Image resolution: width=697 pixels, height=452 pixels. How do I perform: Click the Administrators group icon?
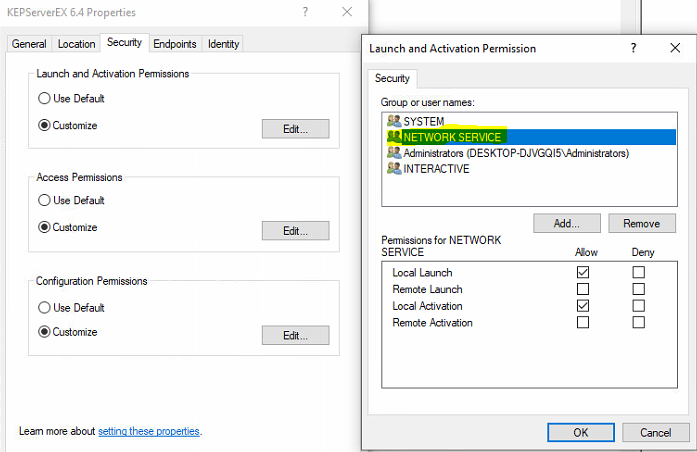point(394,153)
